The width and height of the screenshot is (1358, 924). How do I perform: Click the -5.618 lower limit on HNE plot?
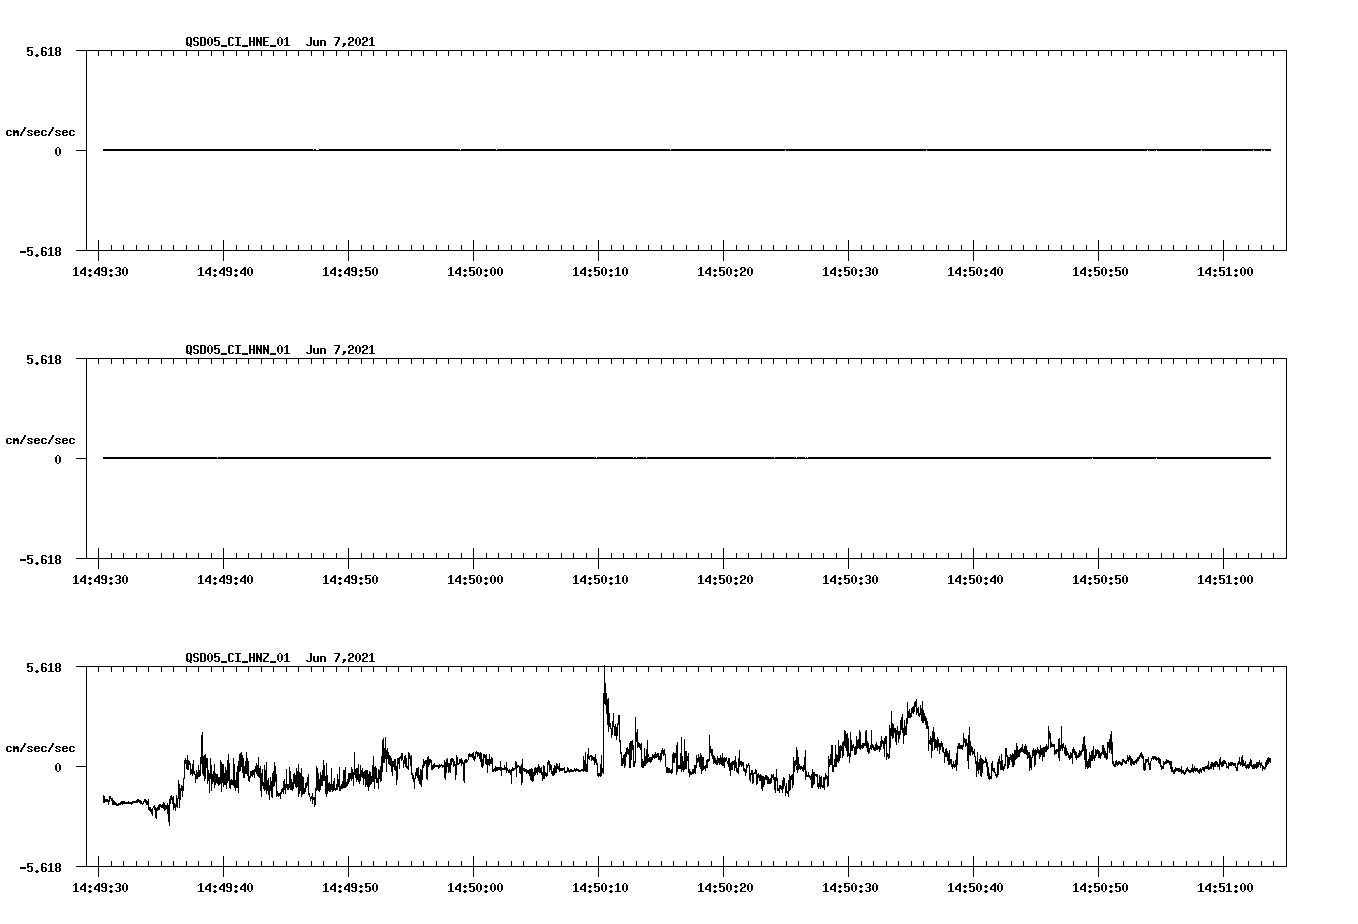[41, 251]
